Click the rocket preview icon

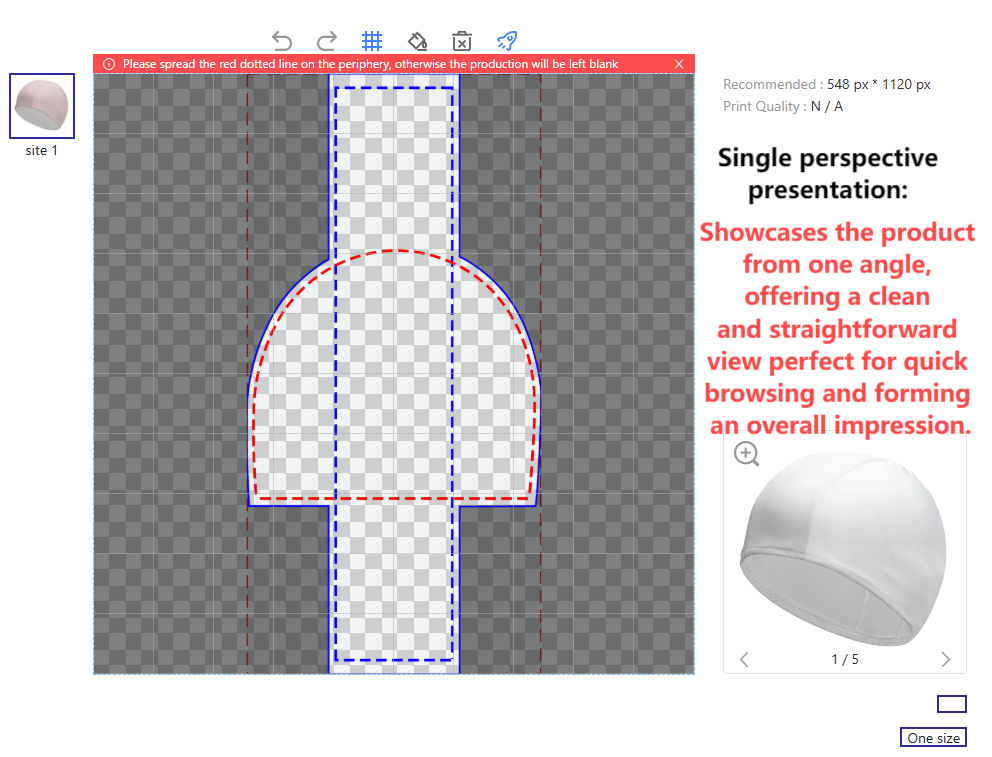point(507,41)
